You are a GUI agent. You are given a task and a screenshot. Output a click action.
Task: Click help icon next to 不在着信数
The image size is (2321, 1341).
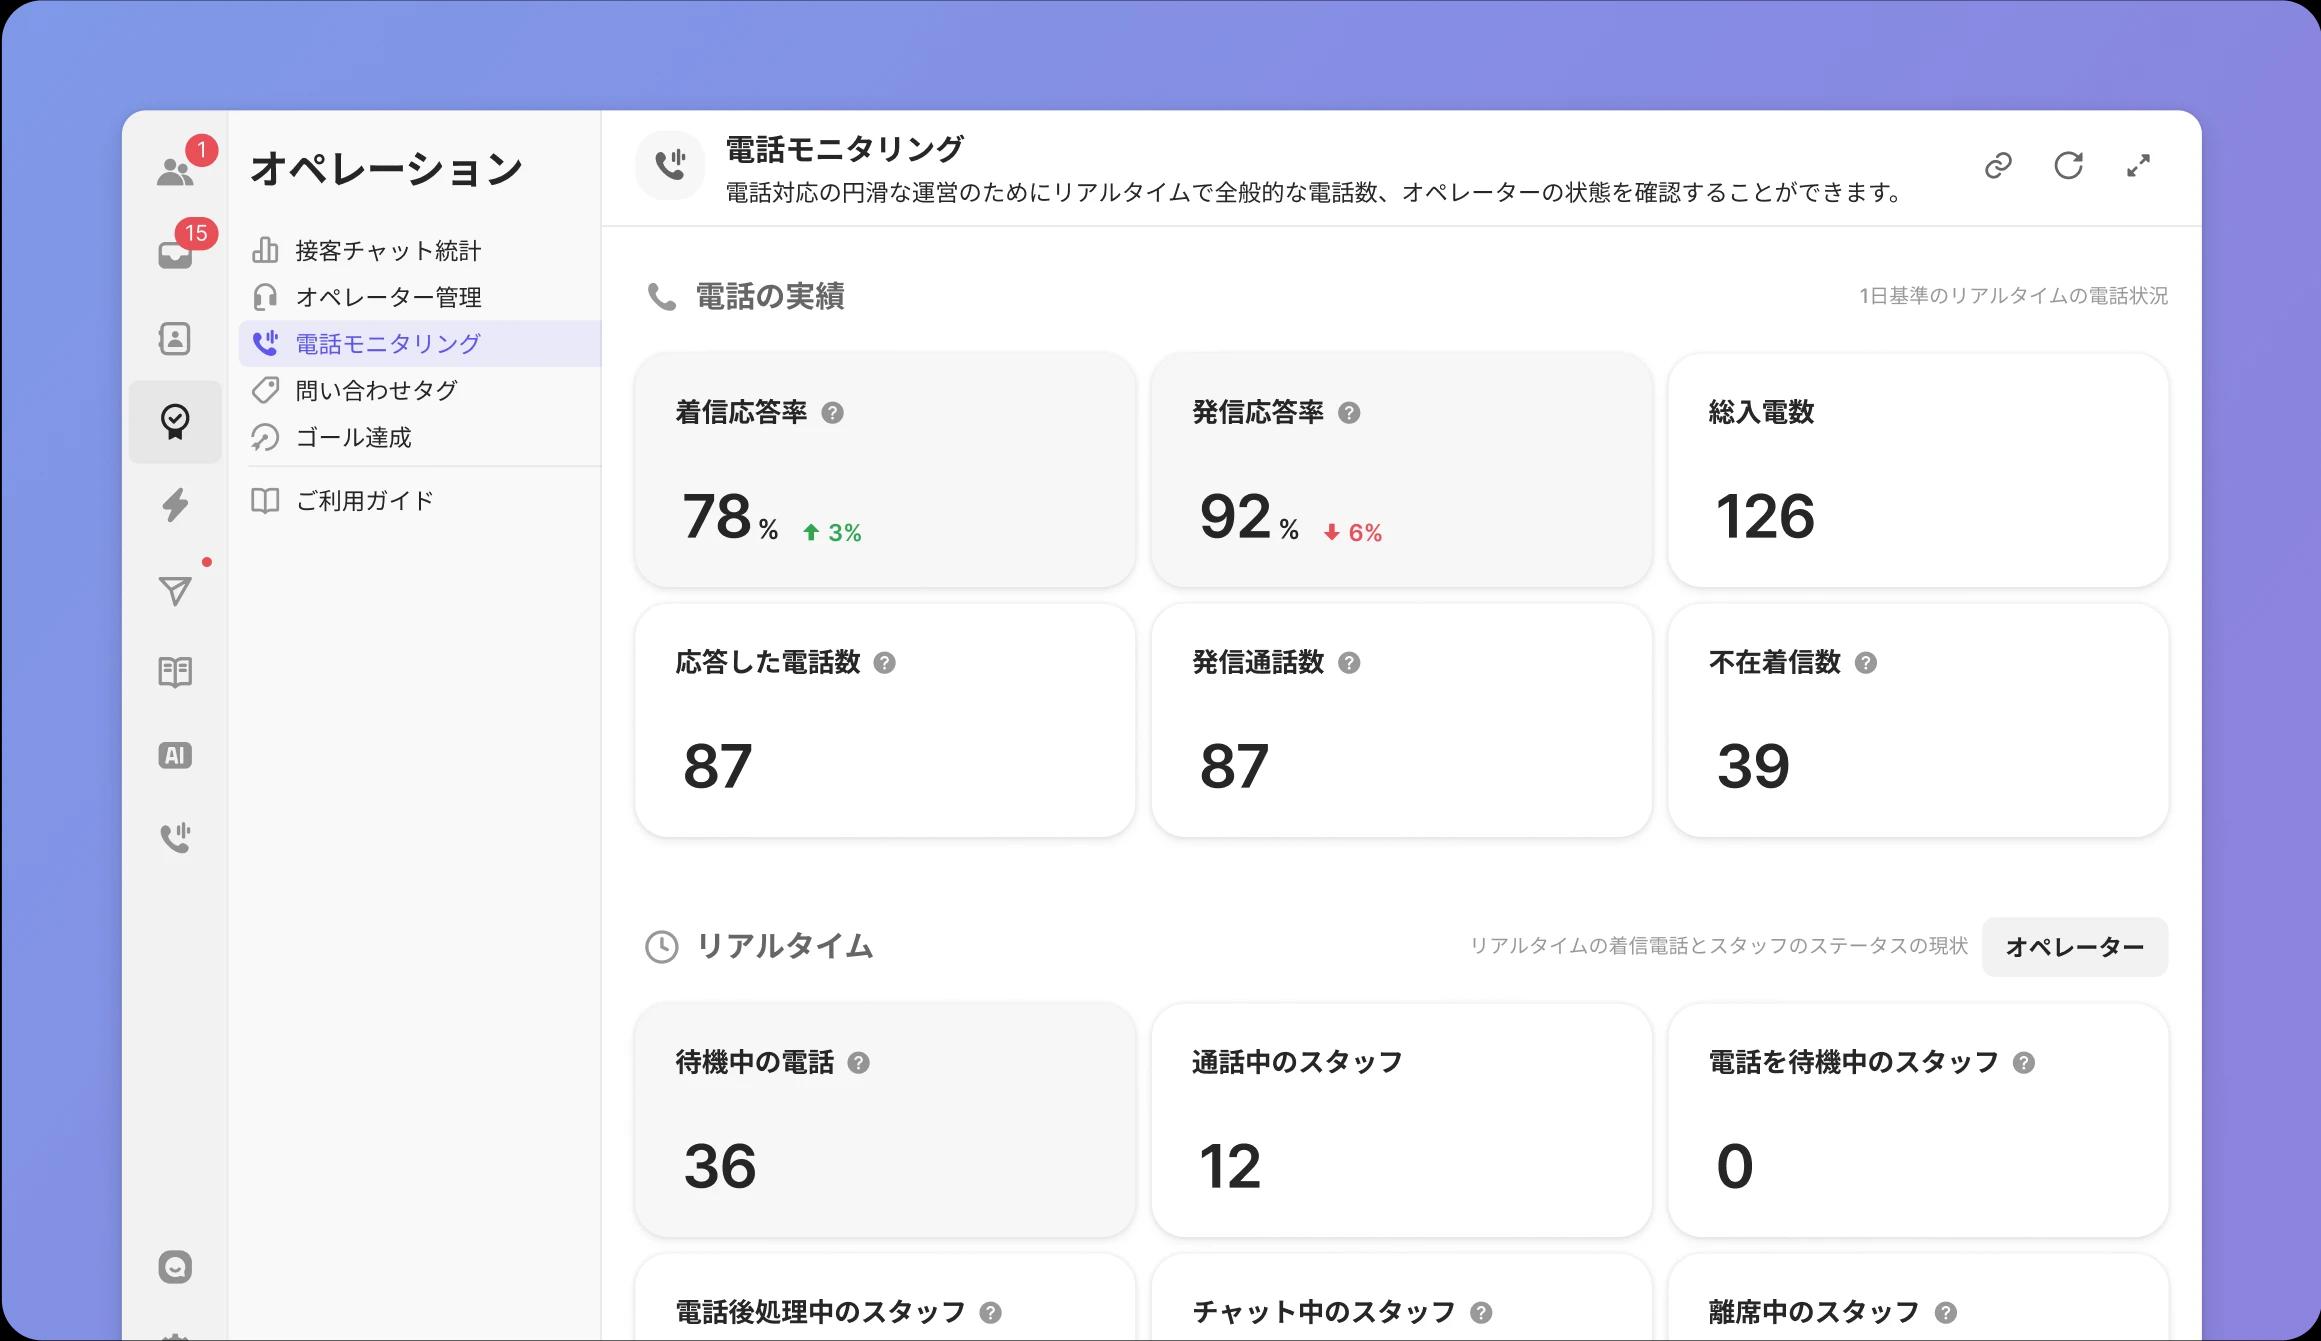click(1865, 663)
